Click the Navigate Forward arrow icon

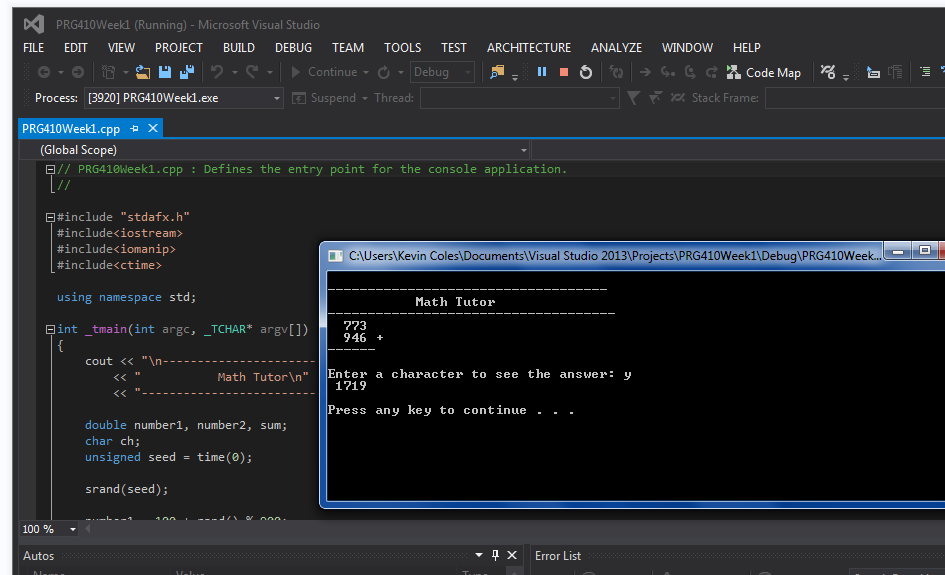(x=78, y=72)
